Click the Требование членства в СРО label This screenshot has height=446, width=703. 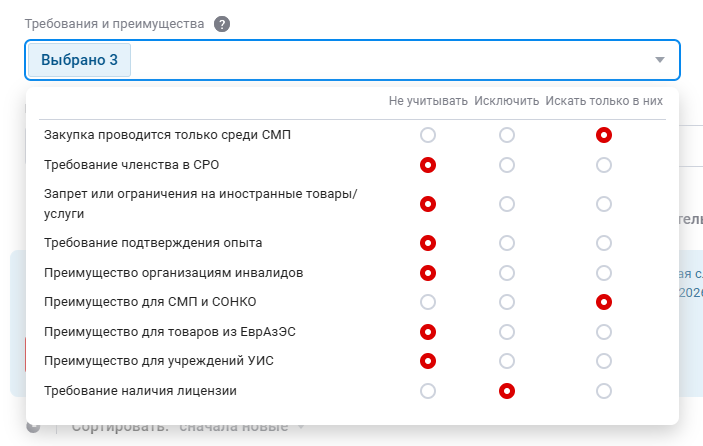[x=131, y=165]
